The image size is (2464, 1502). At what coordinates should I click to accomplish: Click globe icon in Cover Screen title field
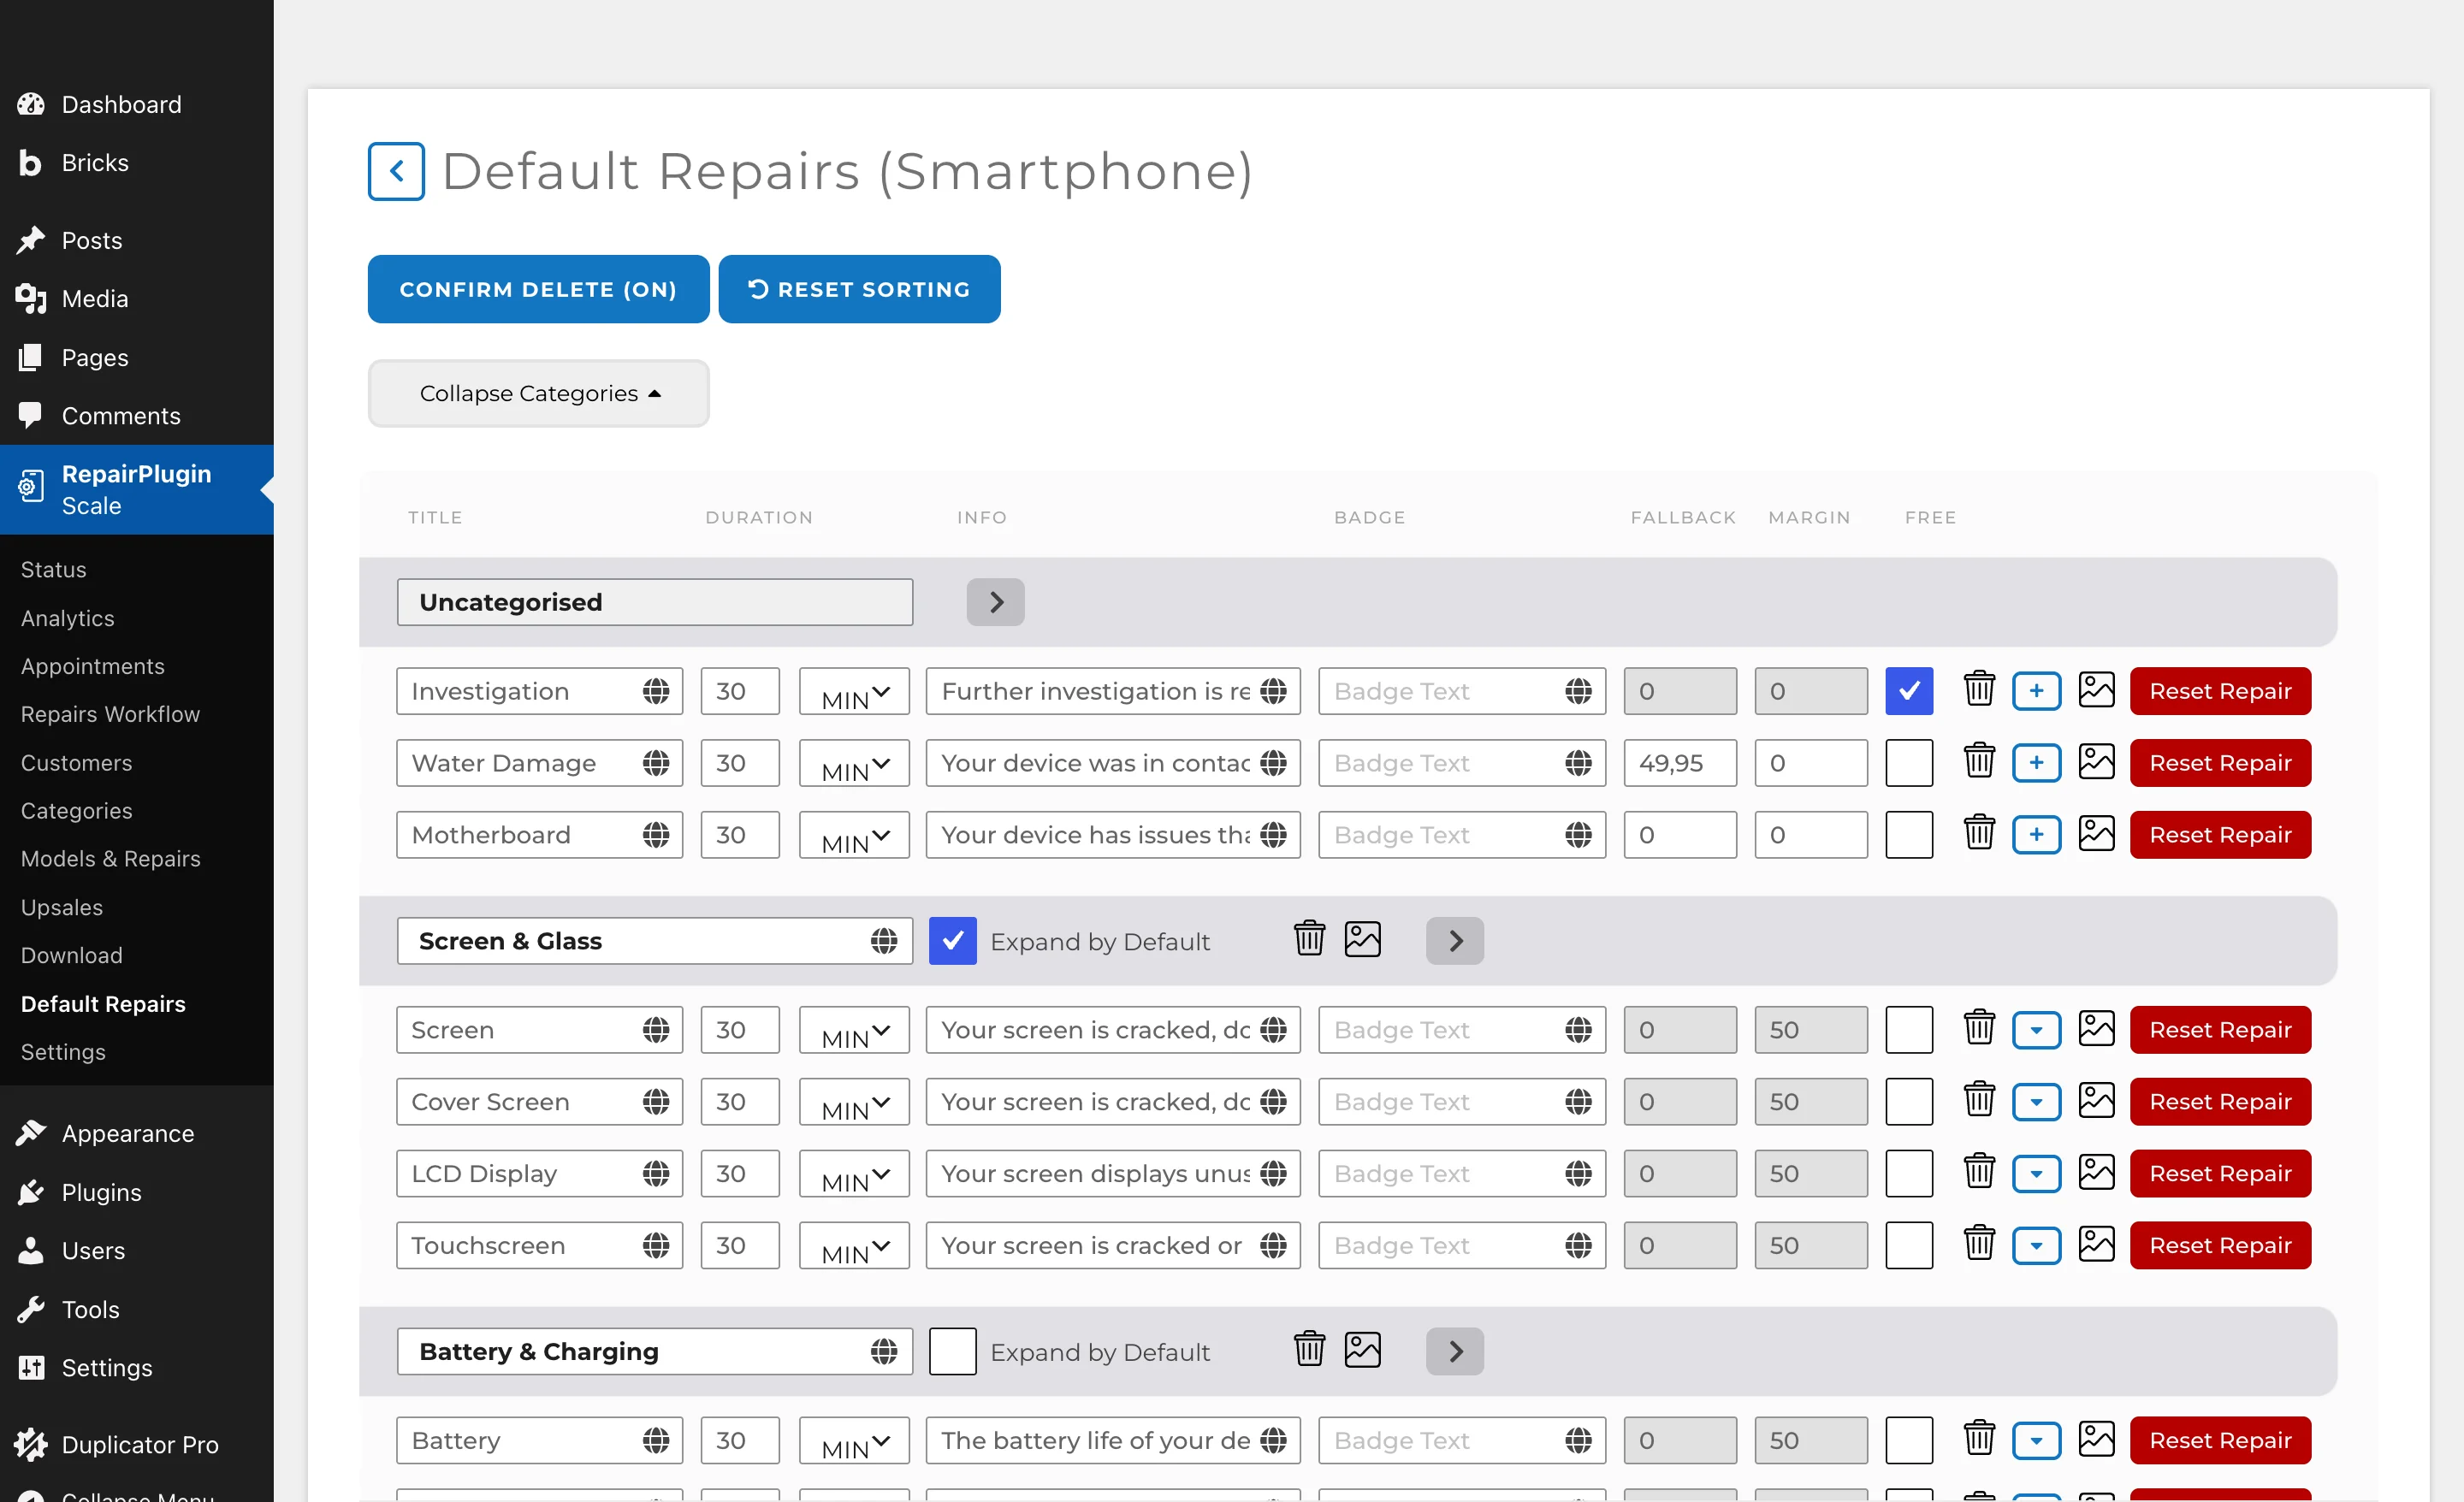click(656, 1101)
